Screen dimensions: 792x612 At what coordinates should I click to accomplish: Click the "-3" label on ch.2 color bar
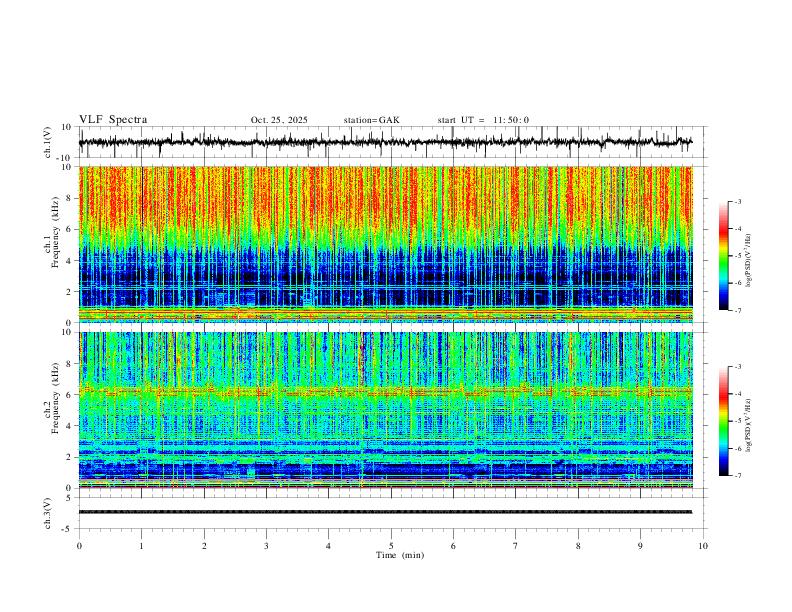[737, 367]
